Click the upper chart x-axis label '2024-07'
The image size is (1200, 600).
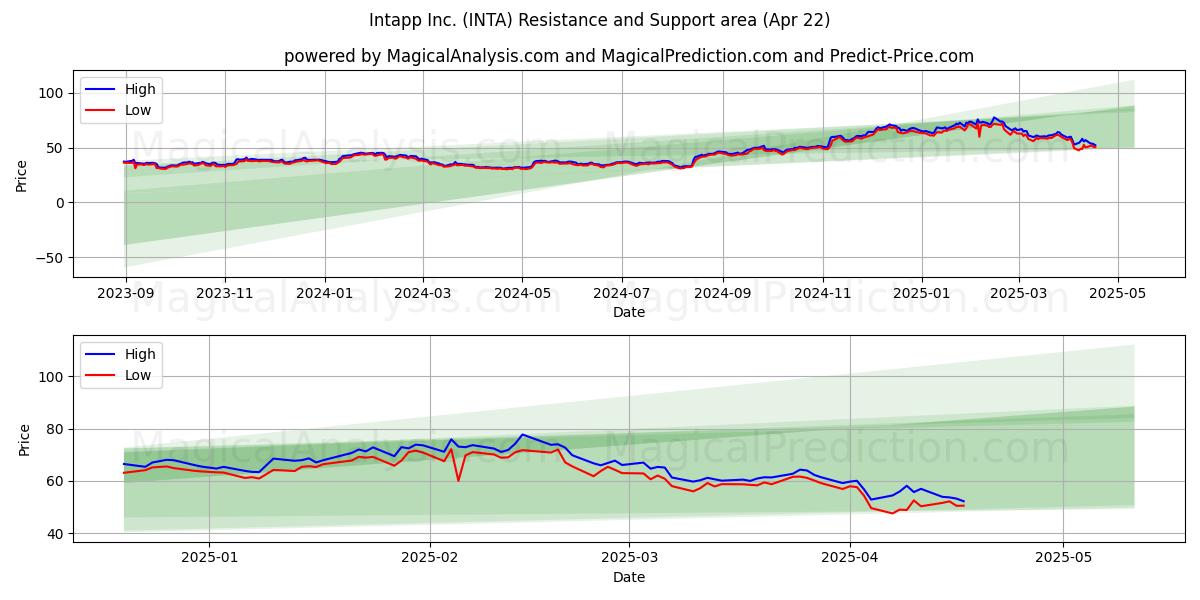point(622,294)
